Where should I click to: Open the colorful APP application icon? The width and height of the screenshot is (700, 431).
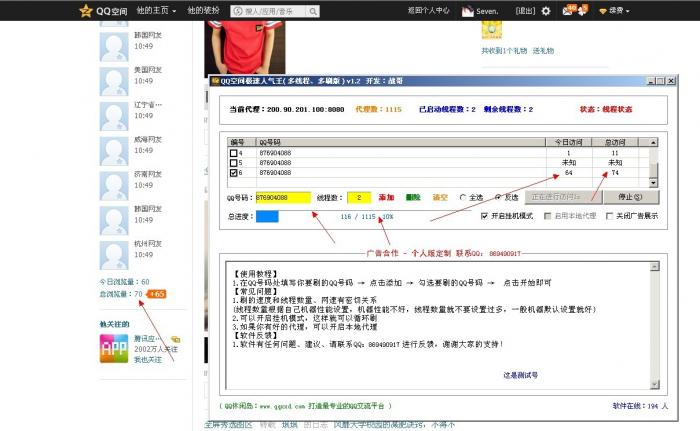pos(114,348)
